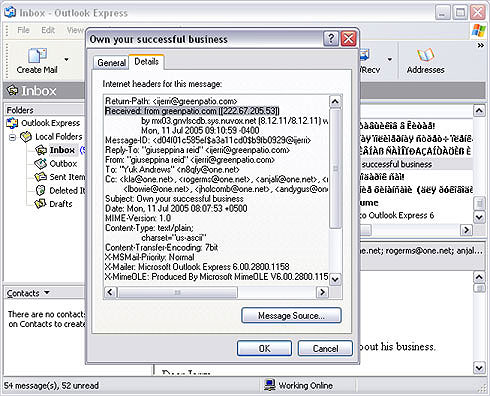Click the Outlook Express title bar icon

point(10,12)
